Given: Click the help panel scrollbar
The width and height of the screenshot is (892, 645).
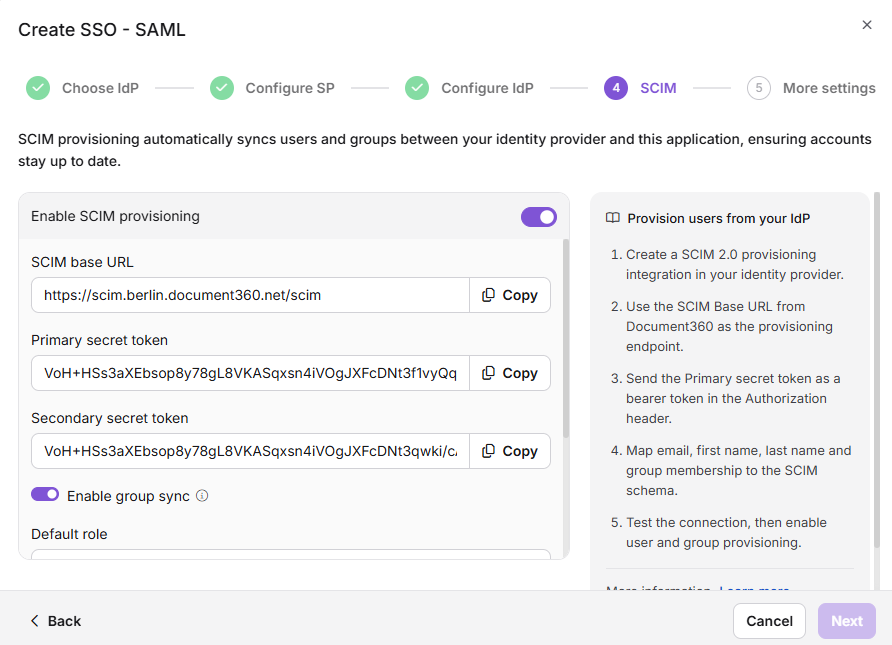Looking at the screenshot, I should (877, 370).
